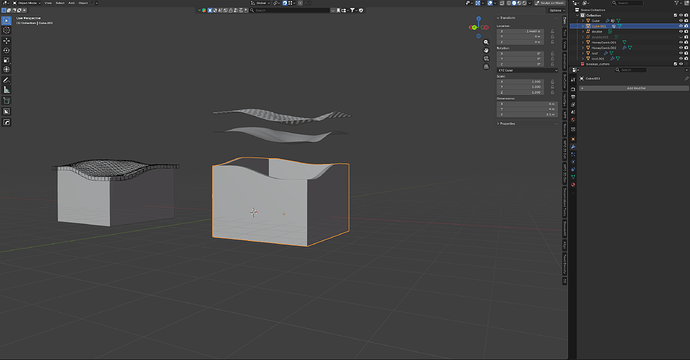Select boolean_cutters collection in outliner

pos(598,64)
